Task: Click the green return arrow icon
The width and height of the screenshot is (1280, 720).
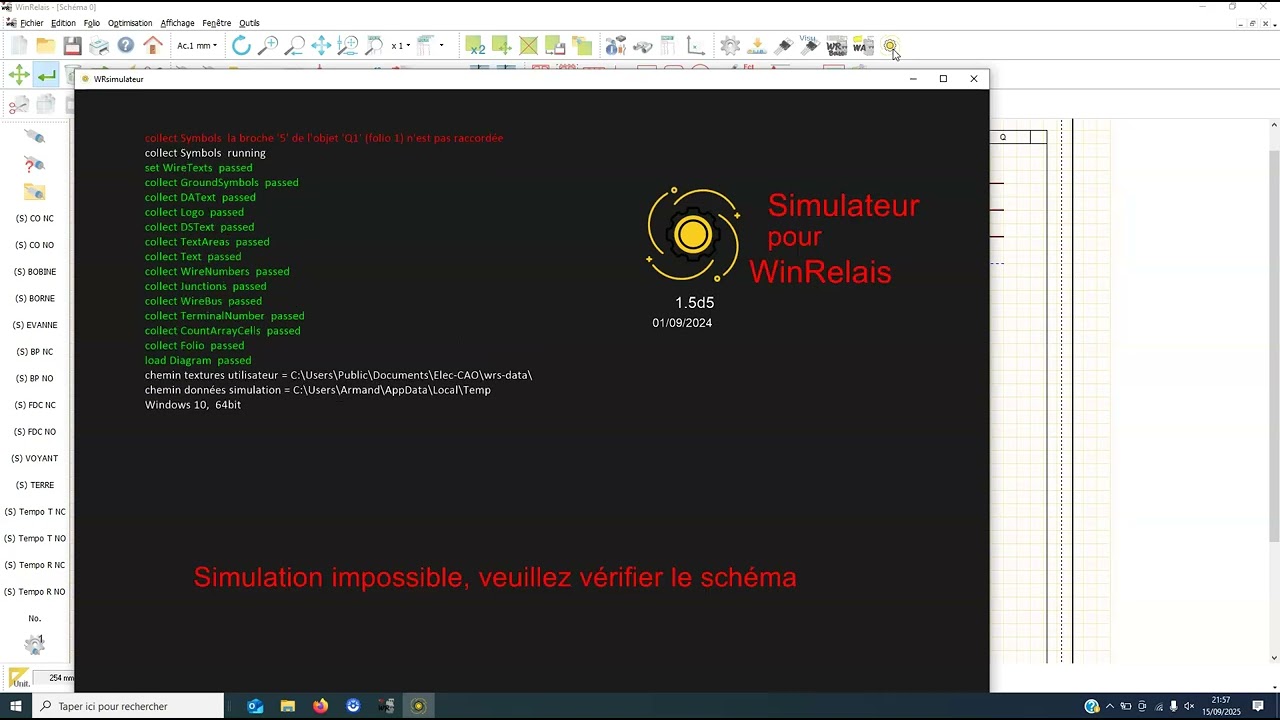Action: click(x=46, y=75)
